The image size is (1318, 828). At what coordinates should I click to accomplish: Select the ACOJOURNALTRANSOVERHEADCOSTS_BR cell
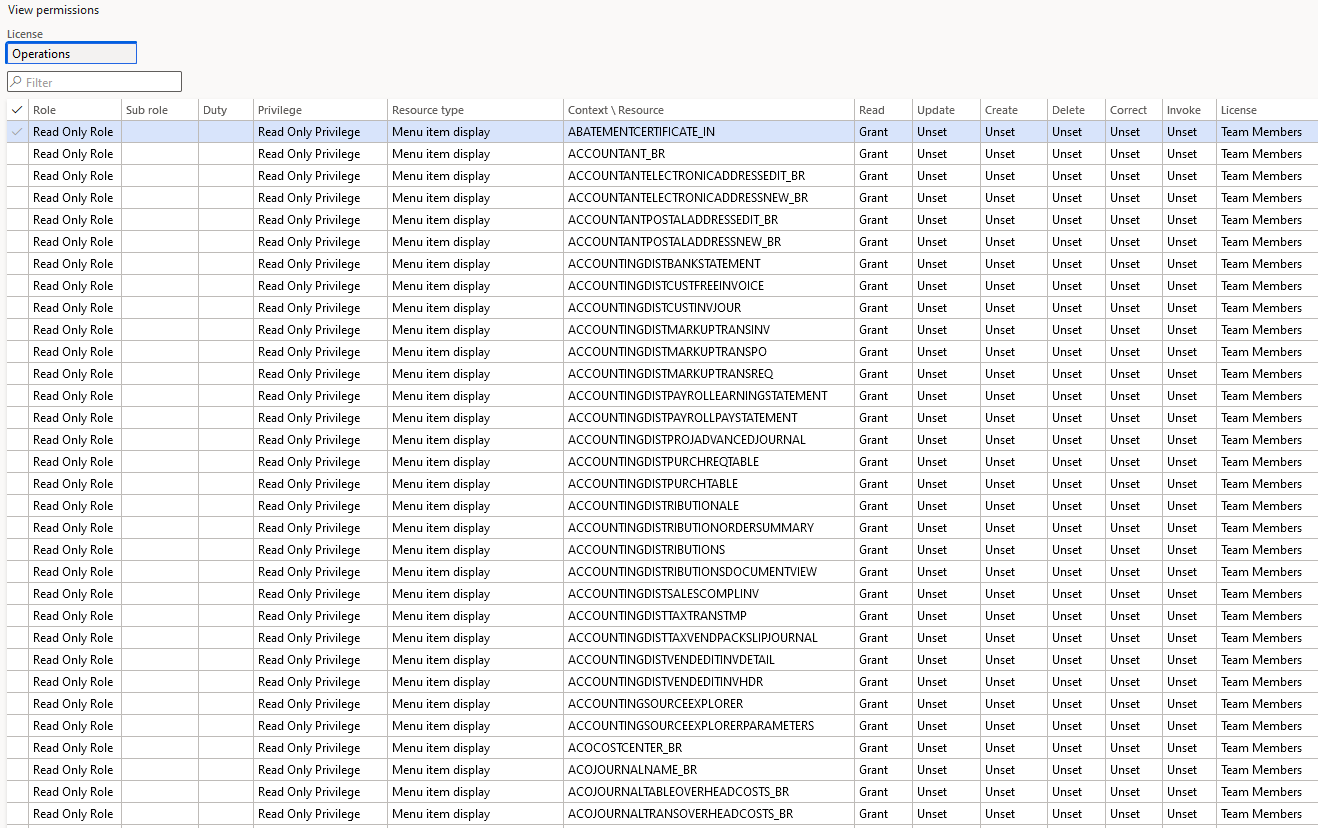click(709, 814)
